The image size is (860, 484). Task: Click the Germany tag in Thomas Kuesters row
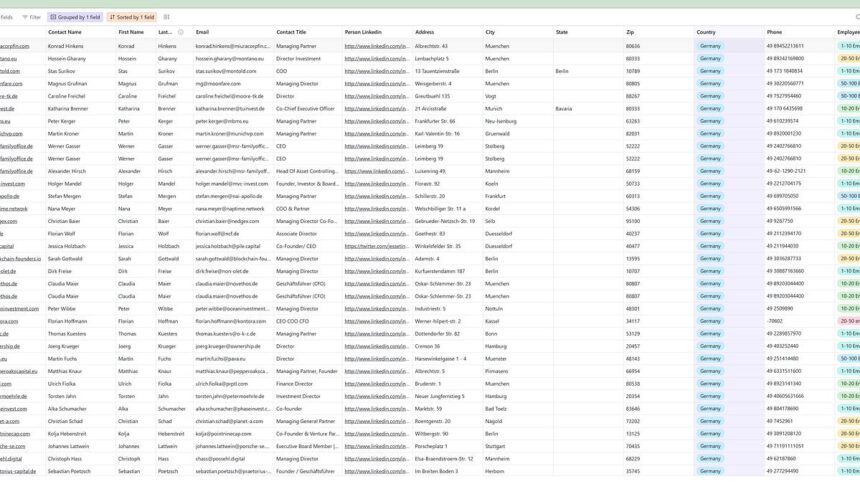coord(710,334)
